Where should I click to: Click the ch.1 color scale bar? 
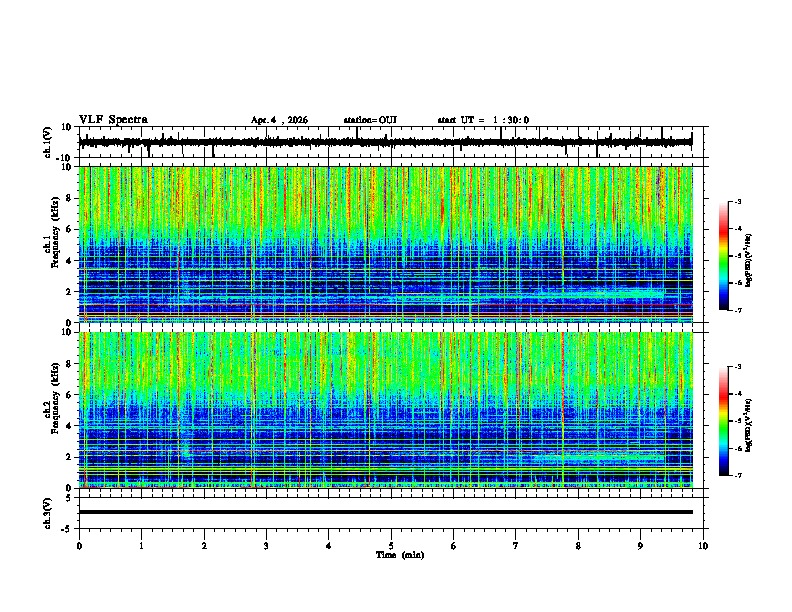(x=724, y=256)
